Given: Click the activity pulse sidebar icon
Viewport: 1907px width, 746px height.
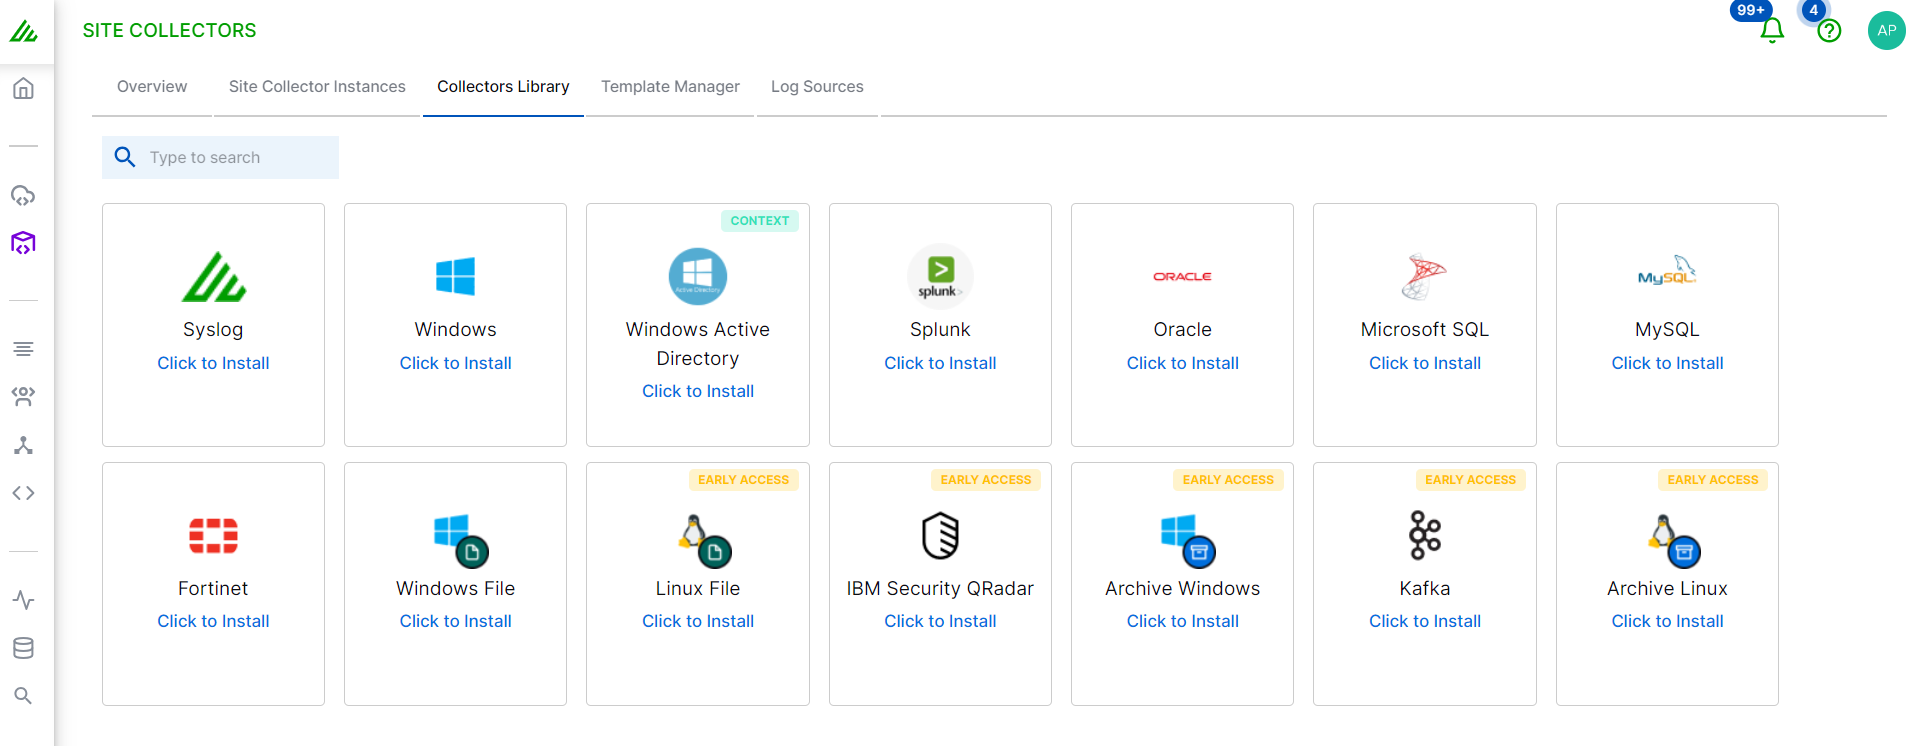Looking at the screenshot, I should point(23,600).
